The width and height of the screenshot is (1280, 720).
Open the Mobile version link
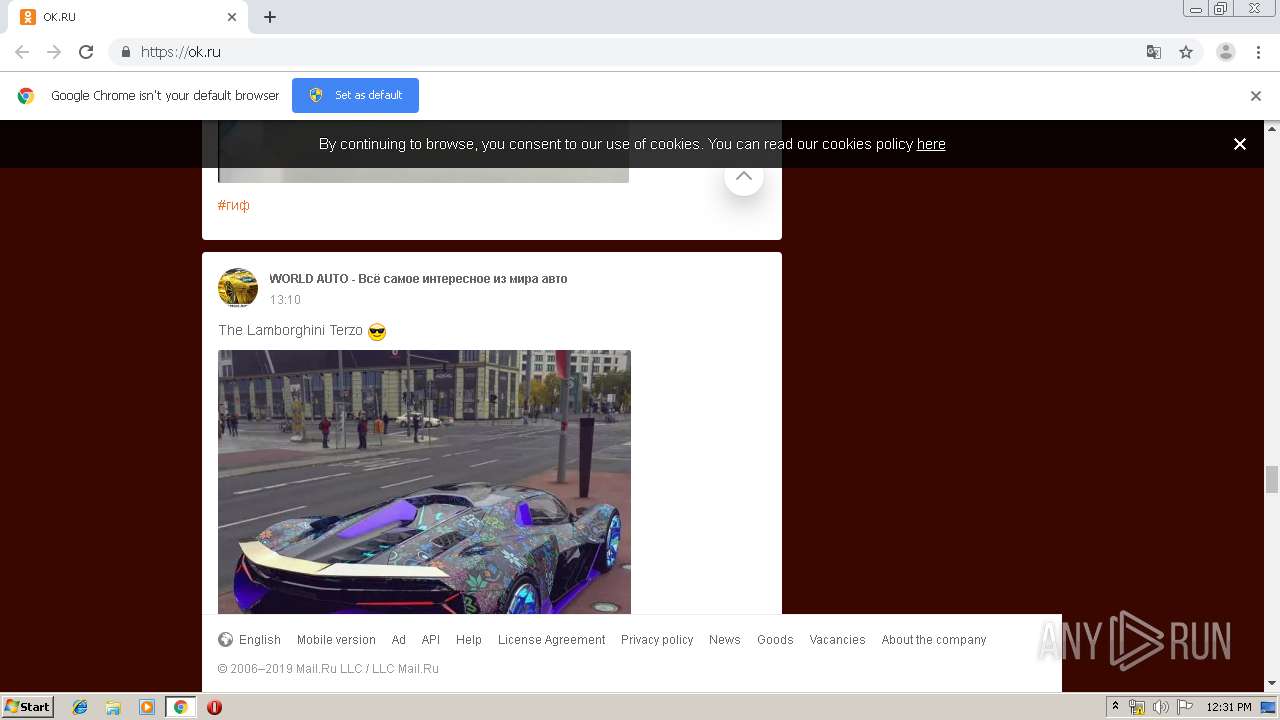336,640
